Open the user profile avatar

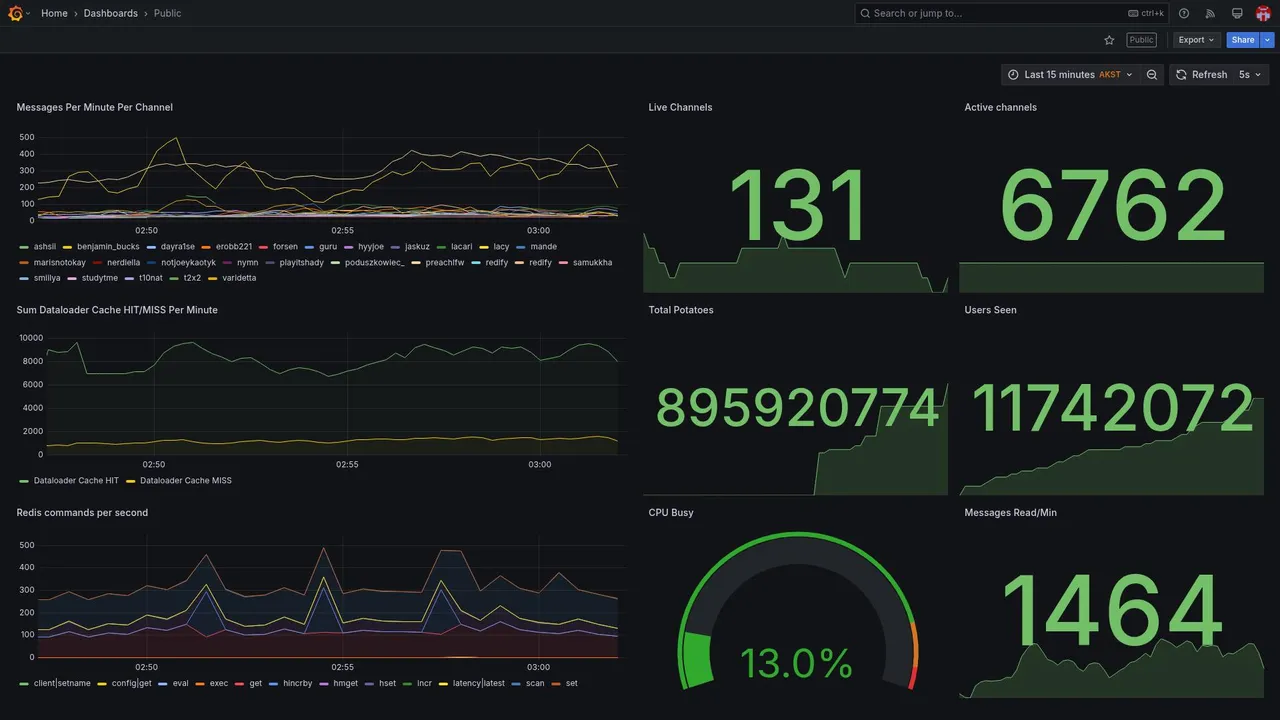coord(1263,13)
